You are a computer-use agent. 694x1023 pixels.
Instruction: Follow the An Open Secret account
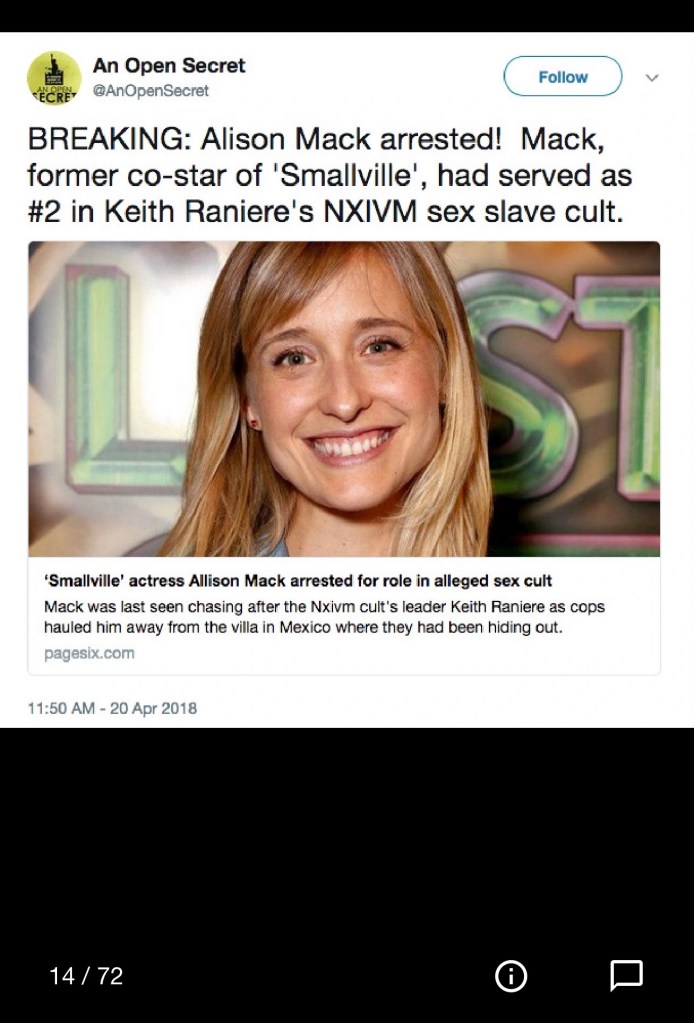(x=562, y=76)
